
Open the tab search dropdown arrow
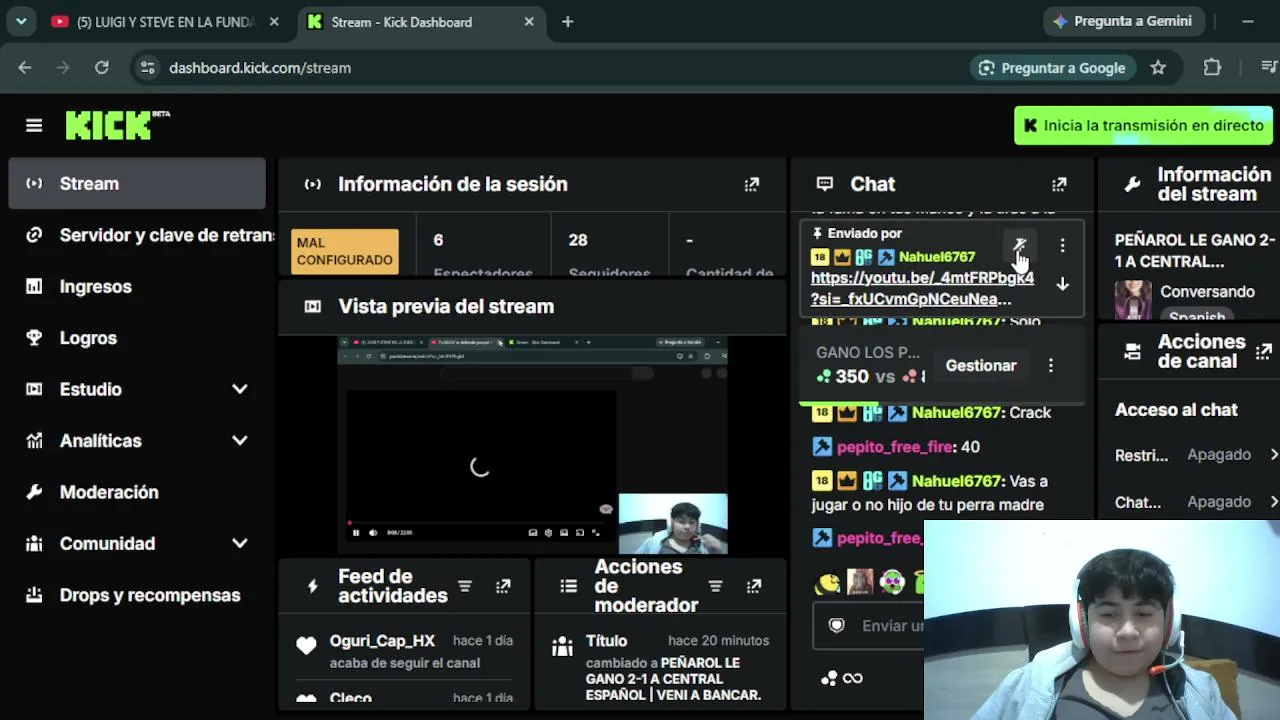click(21, 22)
